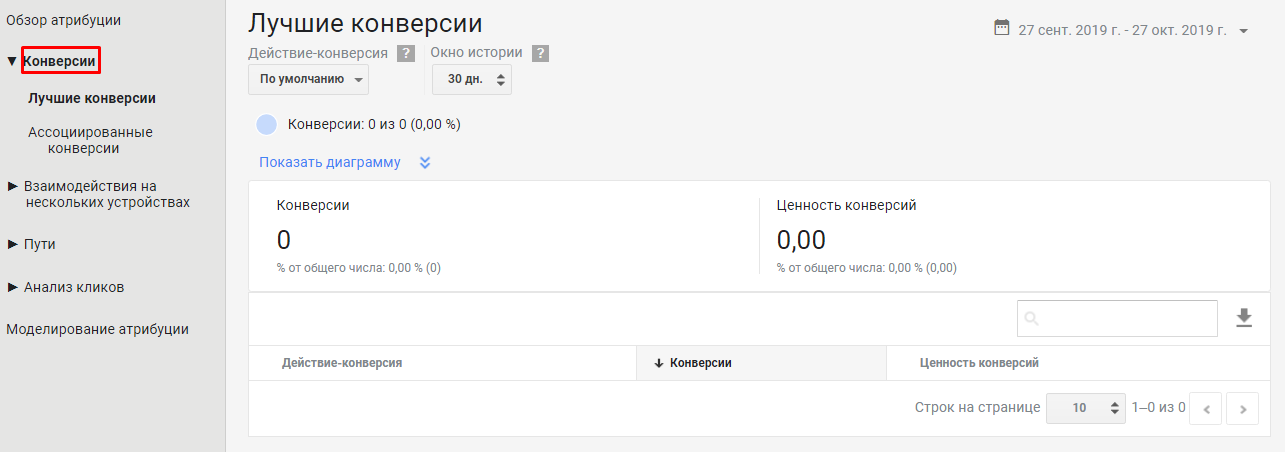1285x452 pixels.
Task: Collapse the Конверсии sidebar section
Action: pyautogui.click(x=12, y=62)
